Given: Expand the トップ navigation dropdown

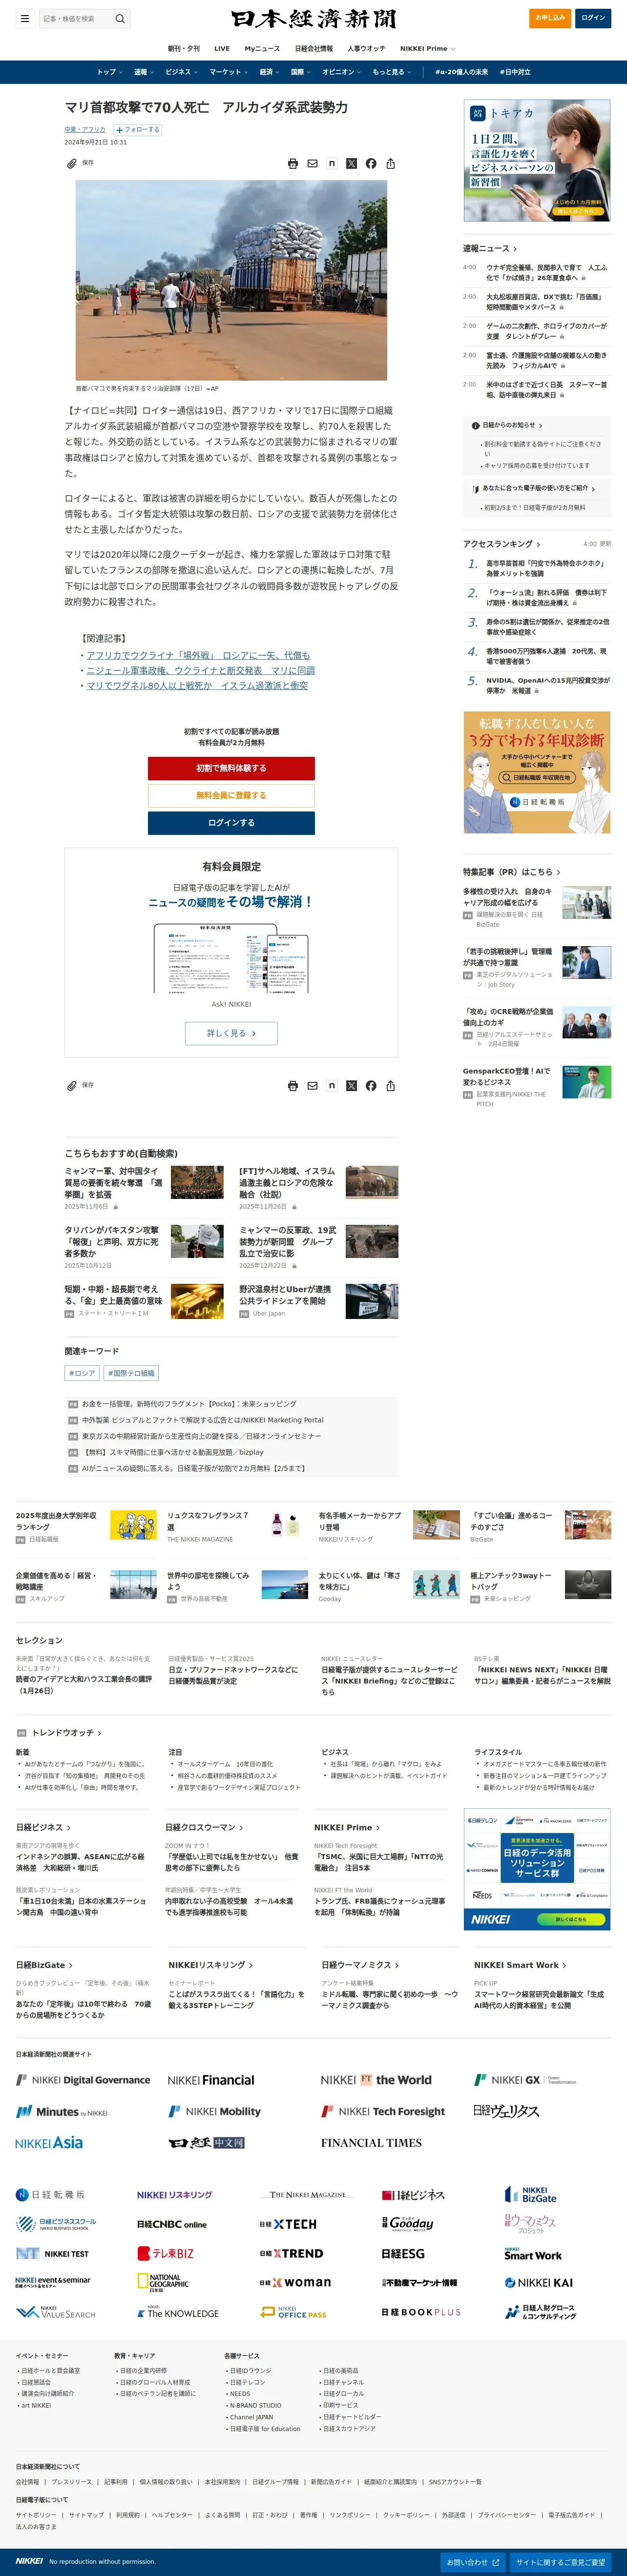Looking at the screenshot, I should click(x=110, y=72).
